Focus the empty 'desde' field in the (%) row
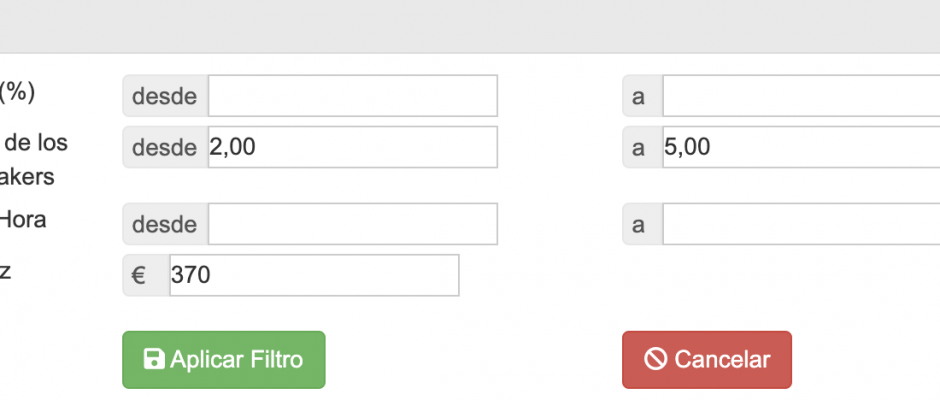The height and width of the screenshot is (400, 940). [352, 96]
